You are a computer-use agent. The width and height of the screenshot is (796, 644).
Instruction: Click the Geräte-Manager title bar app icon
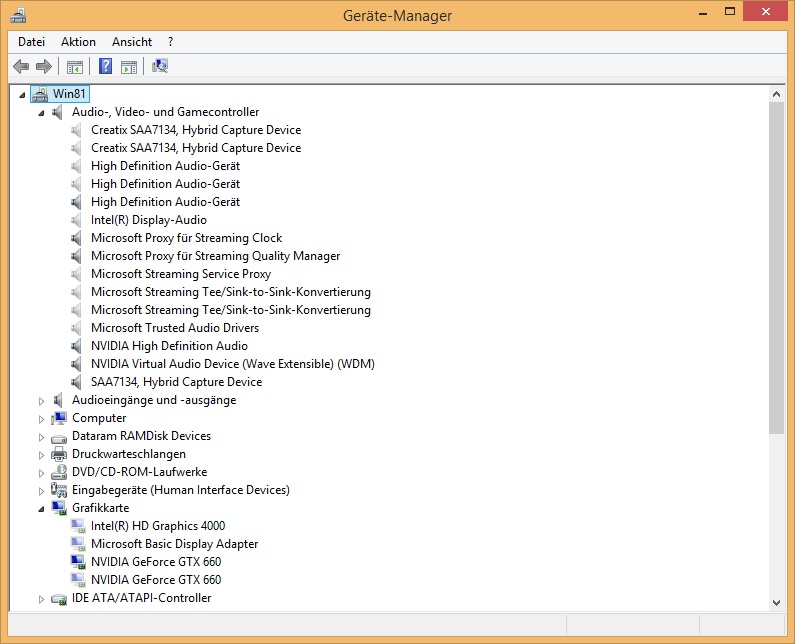[18, 16]
